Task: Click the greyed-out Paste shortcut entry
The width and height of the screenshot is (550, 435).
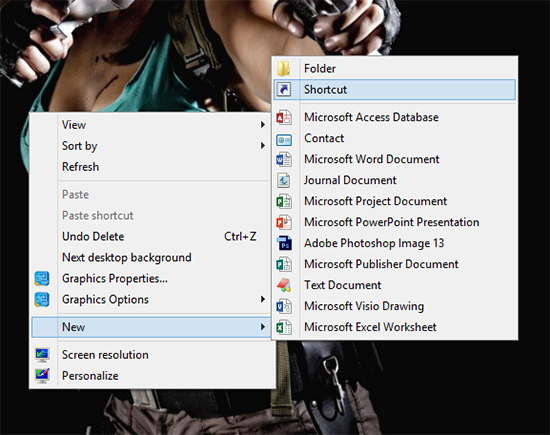Action: [x=150, y=215]
